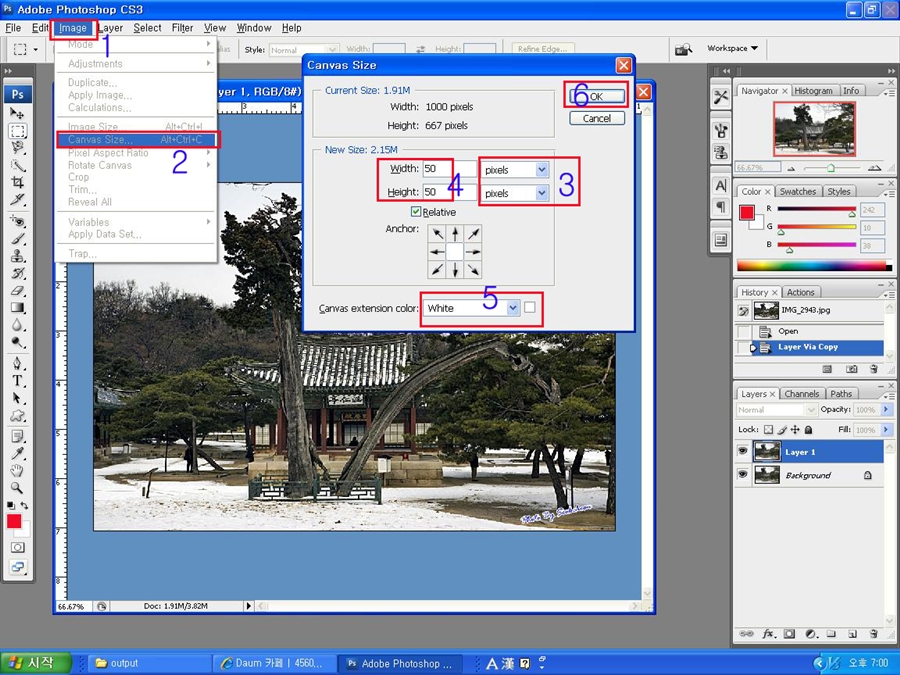Toggle Lock image pixels brush icon

point(782,429)
